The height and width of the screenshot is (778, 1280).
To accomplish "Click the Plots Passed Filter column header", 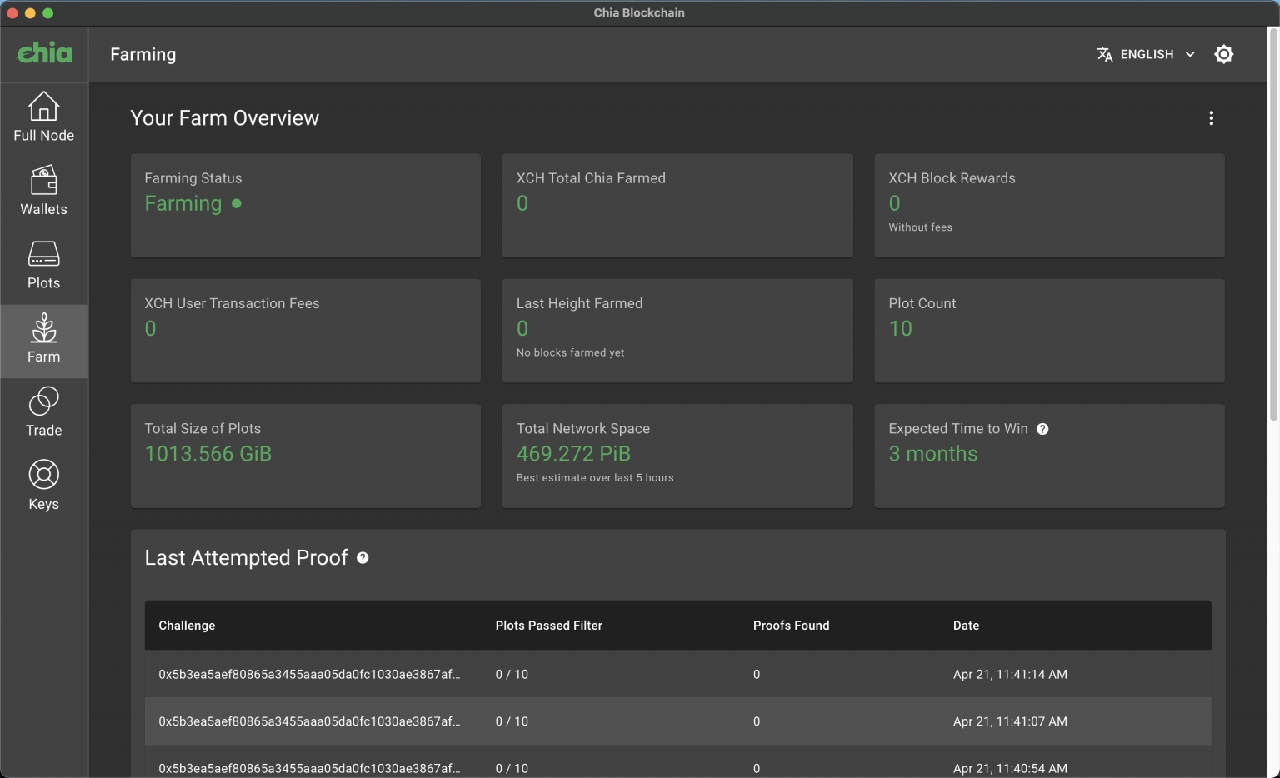I will [549, 626].
